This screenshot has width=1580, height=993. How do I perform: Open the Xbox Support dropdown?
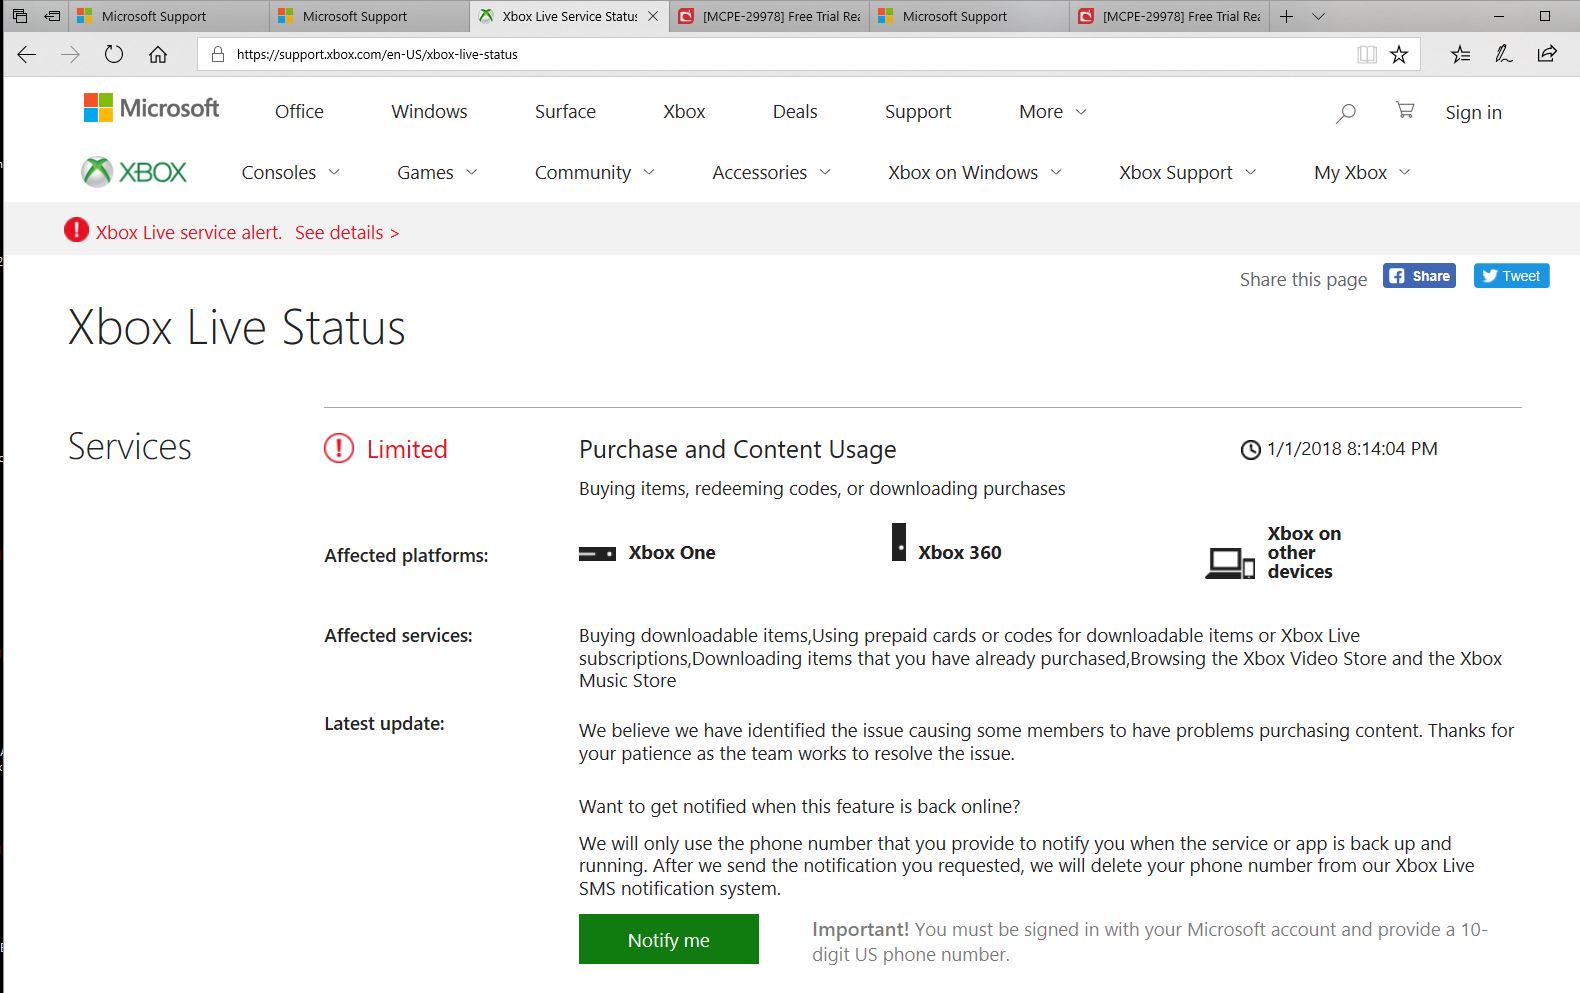point(1187,173)
